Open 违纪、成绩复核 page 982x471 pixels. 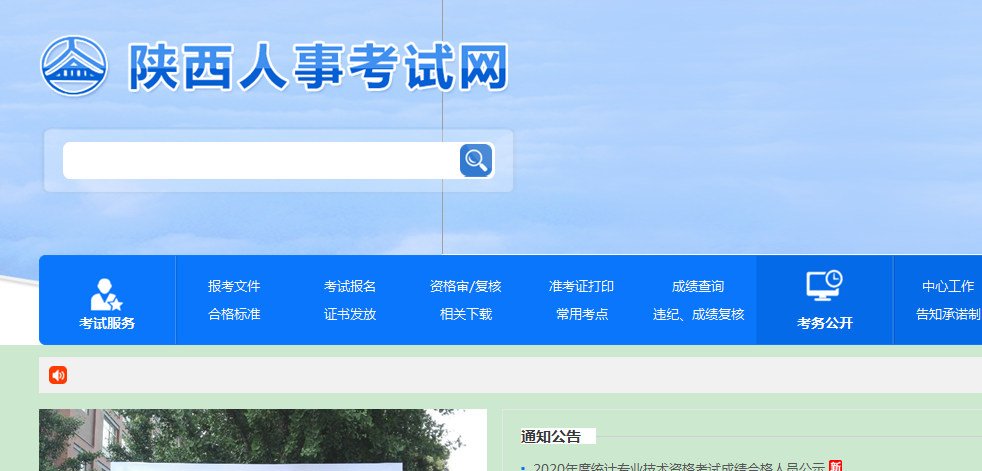pyautogui.click(x=698, y=314)
